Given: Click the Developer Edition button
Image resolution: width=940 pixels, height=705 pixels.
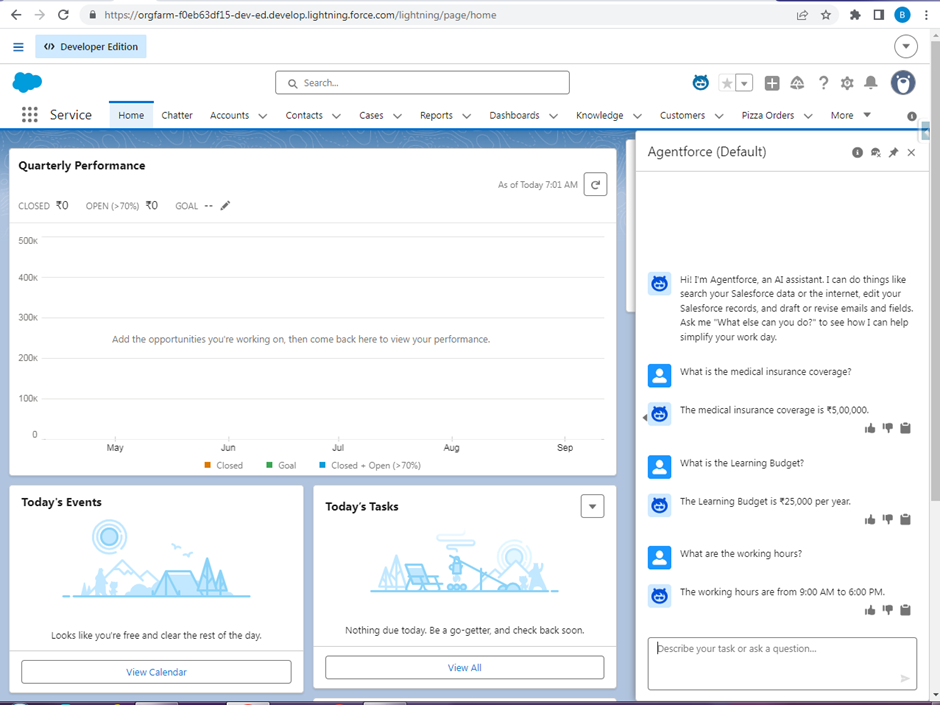Looking at the screenshot, I should coord(91,47).
